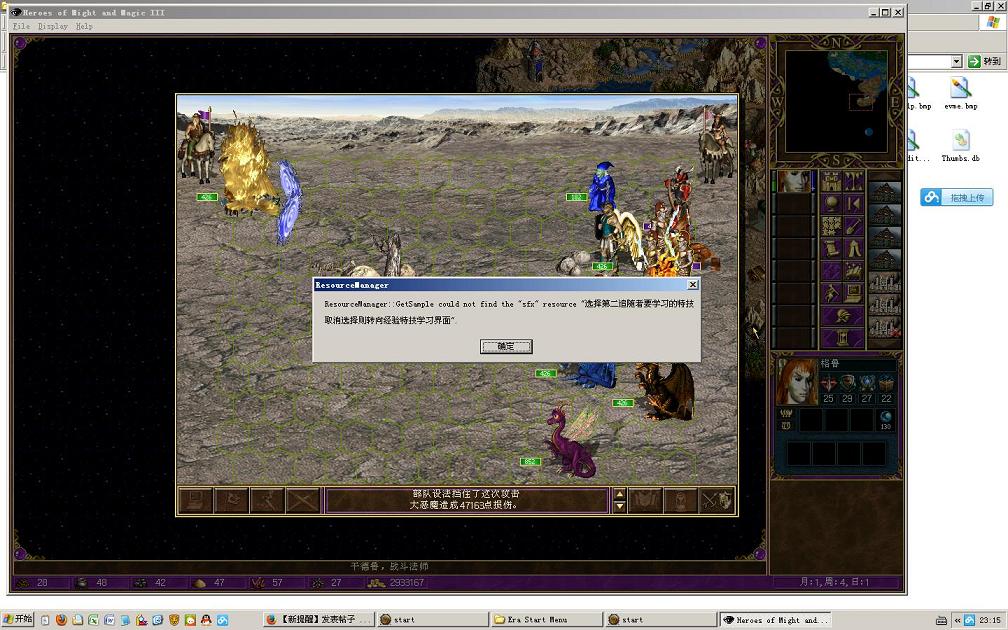This screenshot has width=1008, height=630.
Task: Click the retreat running-figure combat button
Action: [267, 501]
